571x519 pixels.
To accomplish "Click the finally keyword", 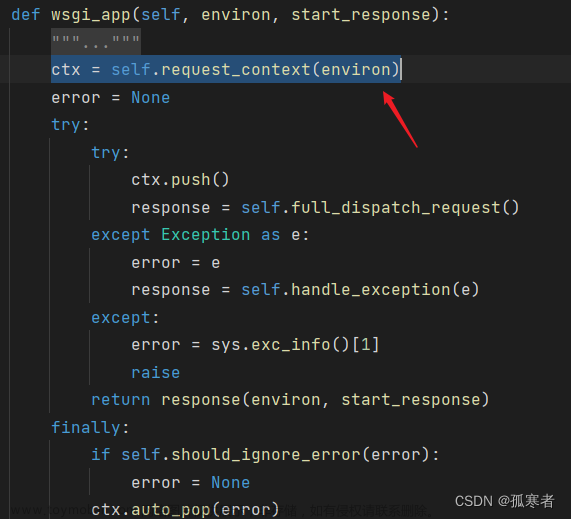I will pos(86,428).
